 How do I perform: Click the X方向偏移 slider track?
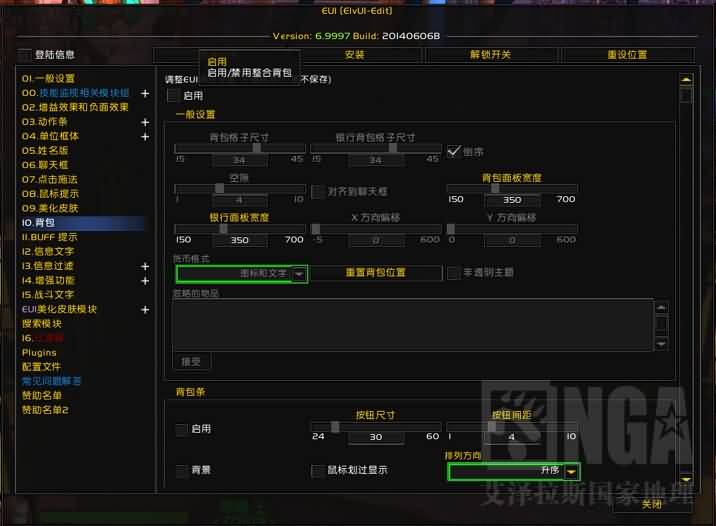[376, 229]
